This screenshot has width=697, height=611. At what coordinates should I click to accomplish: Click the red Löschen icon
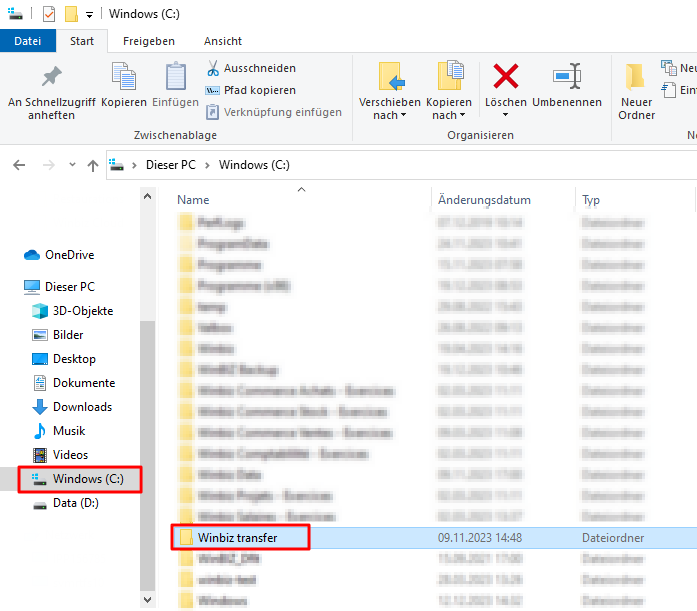506,77
